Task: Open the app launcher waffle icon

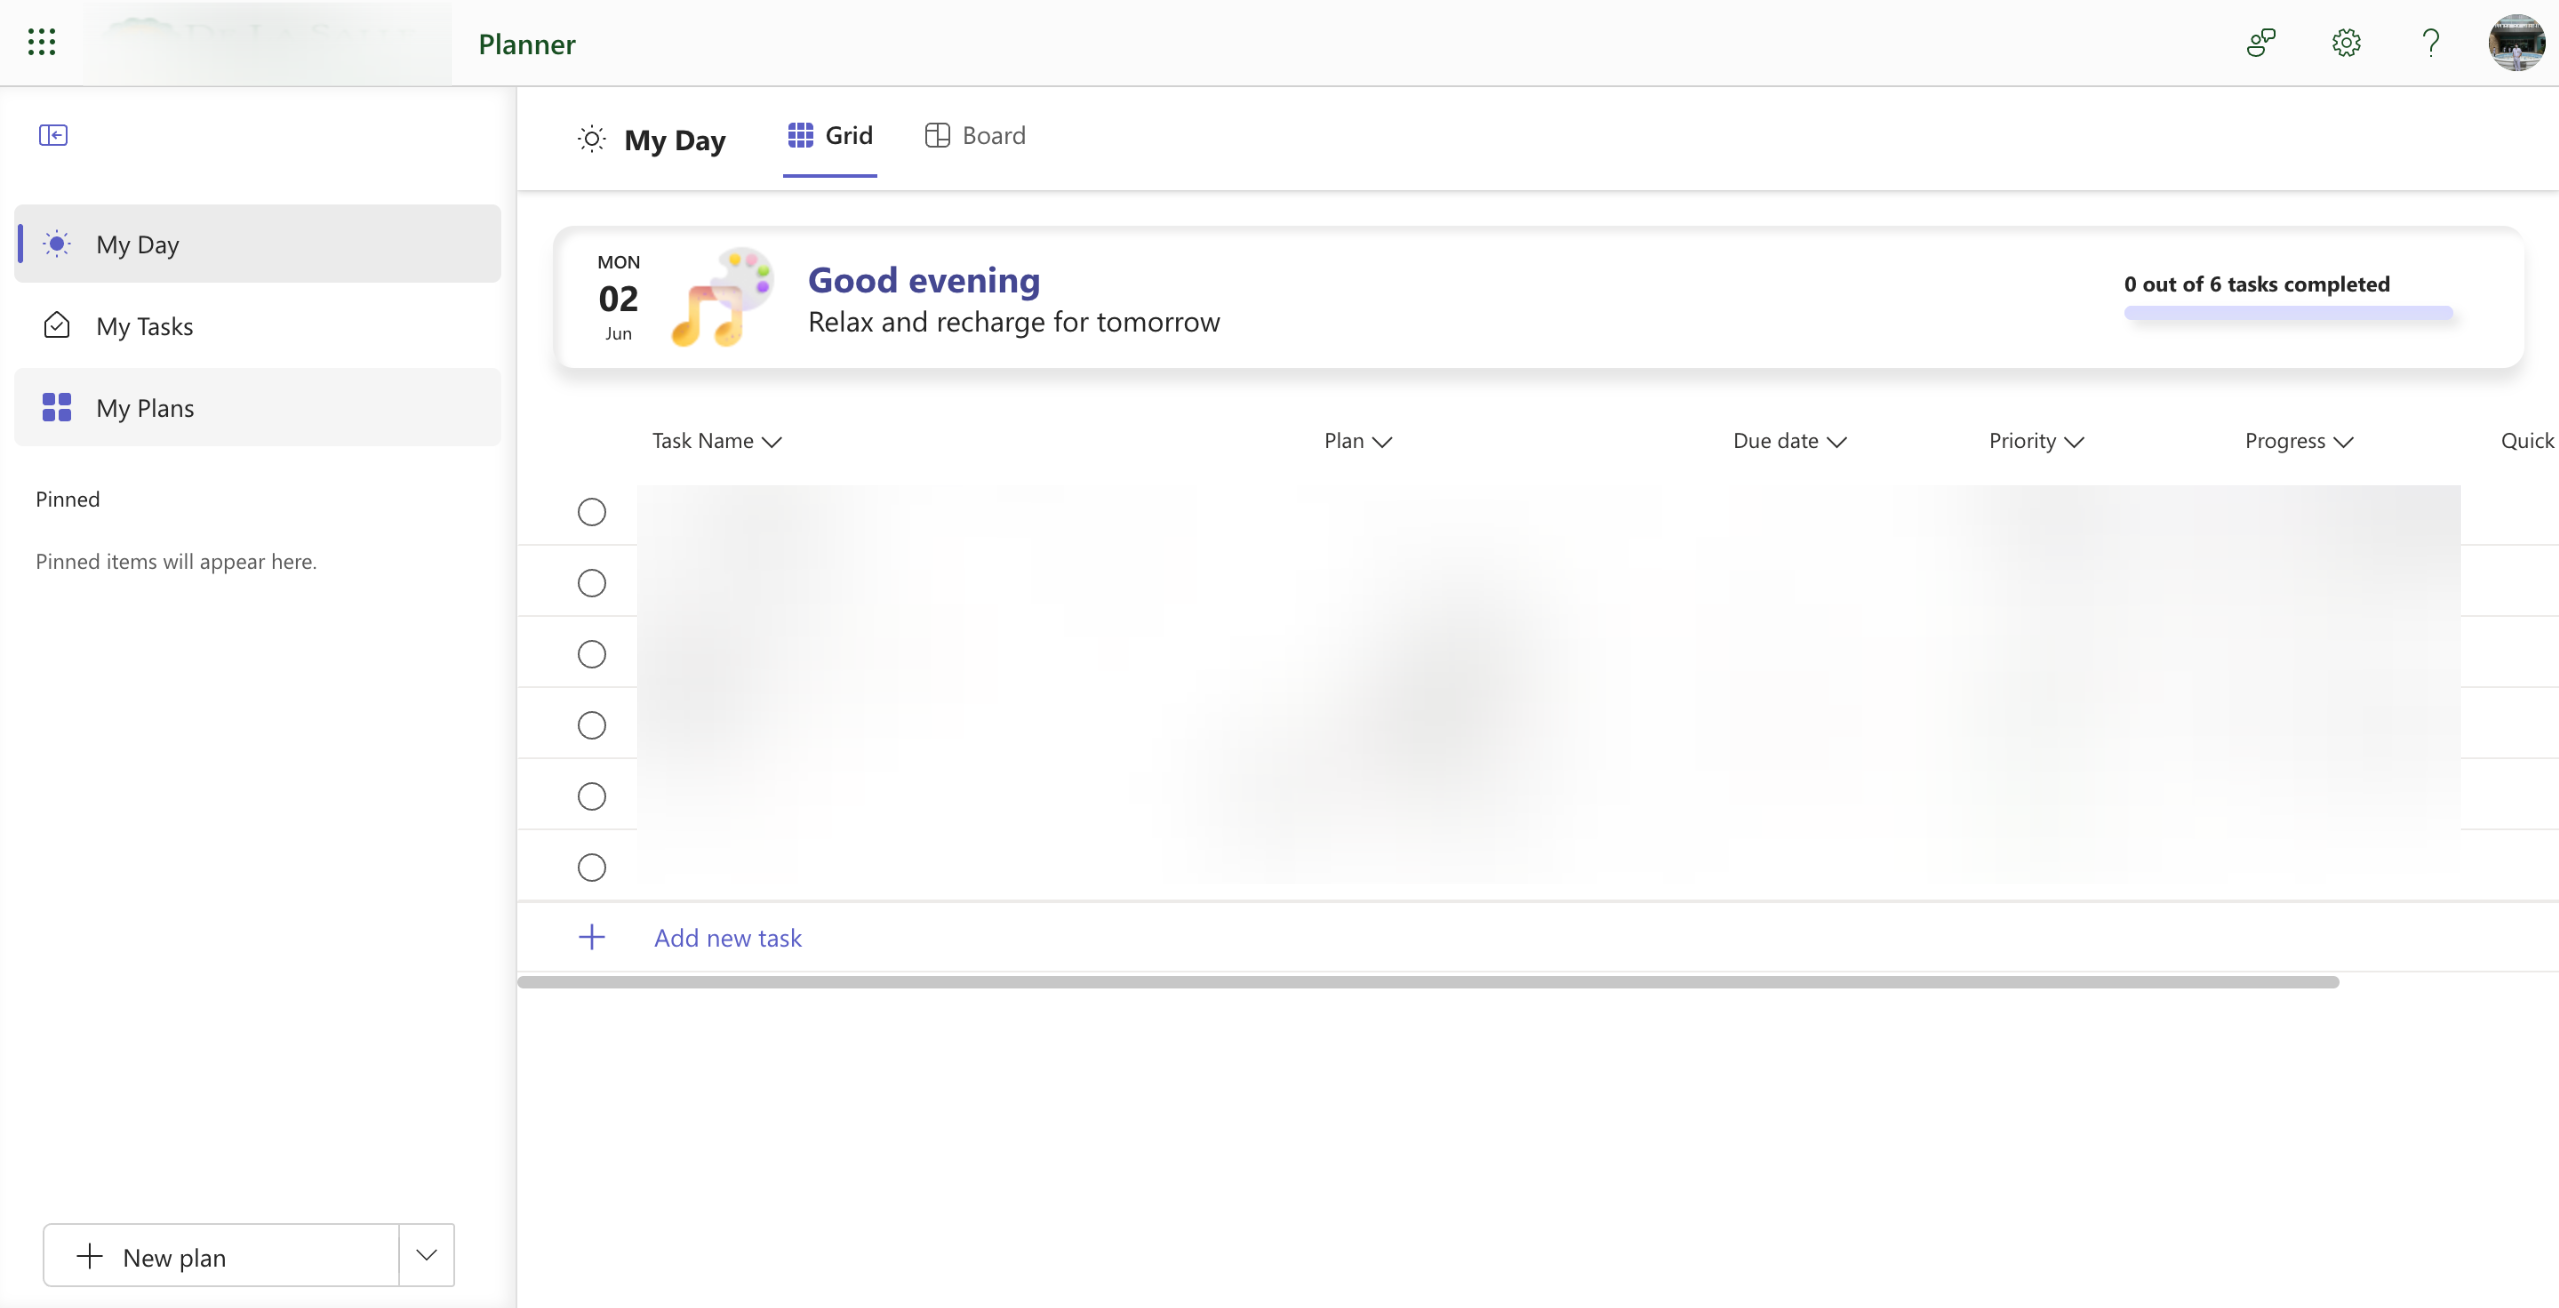Action: 41,42
